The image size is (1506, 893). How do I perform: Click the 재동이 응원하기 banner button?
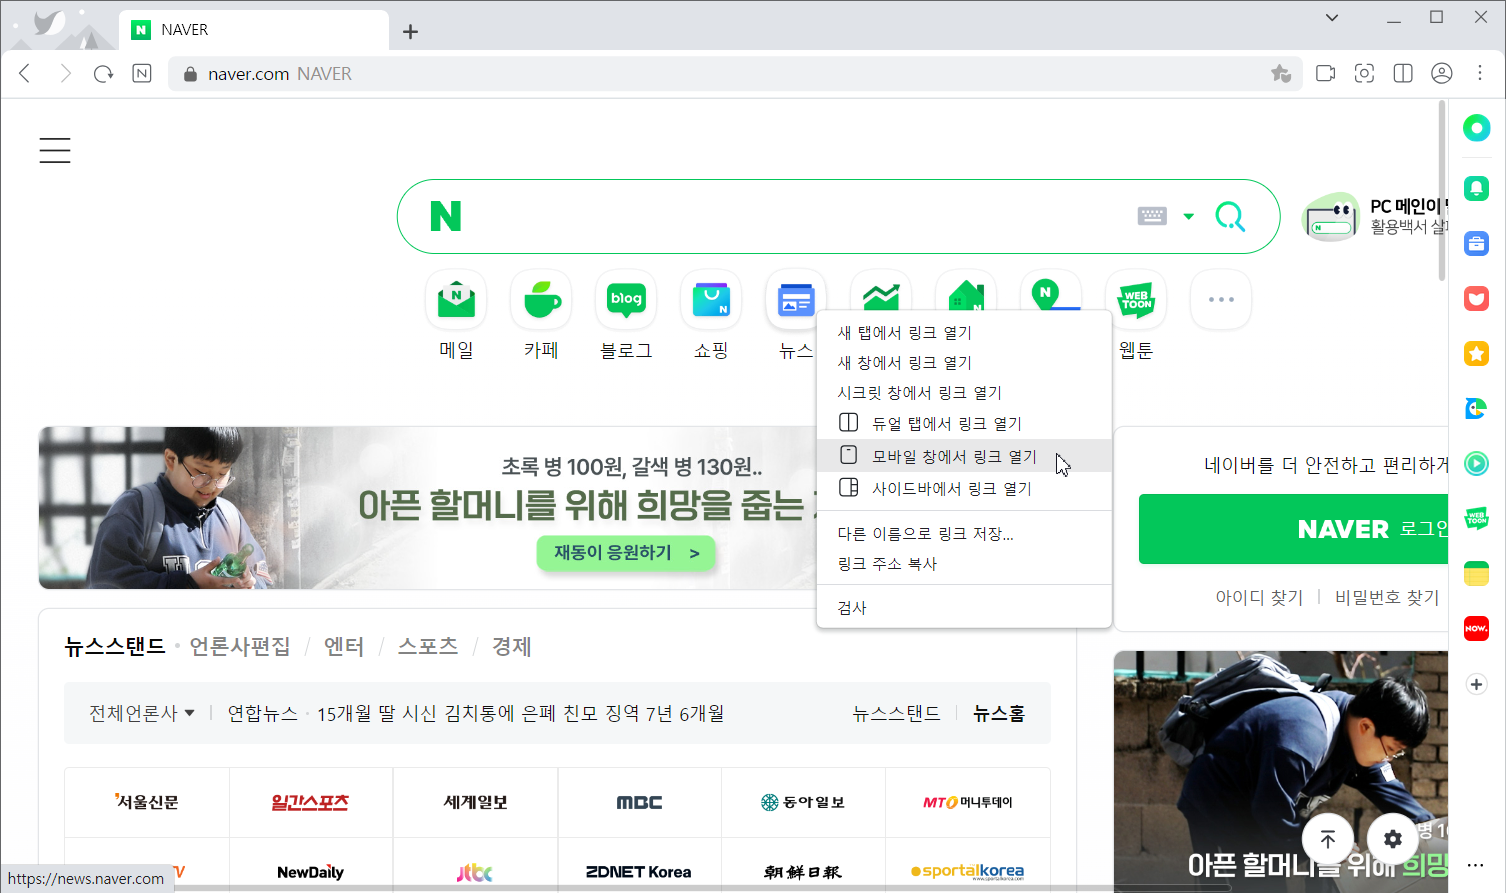click(626, 552)
